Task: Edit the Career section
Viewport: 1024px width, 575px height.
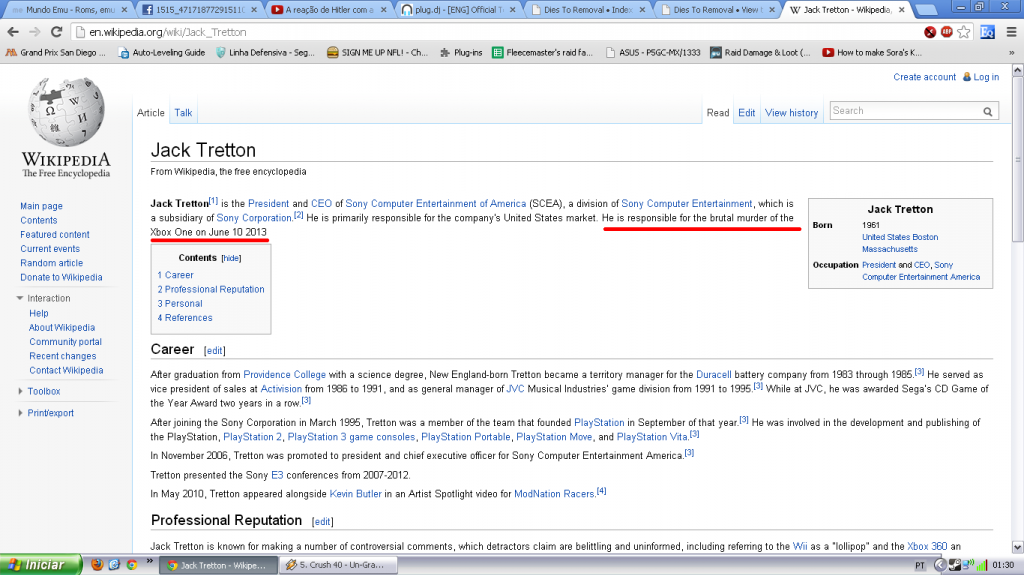Action: [x=214, y=351]
